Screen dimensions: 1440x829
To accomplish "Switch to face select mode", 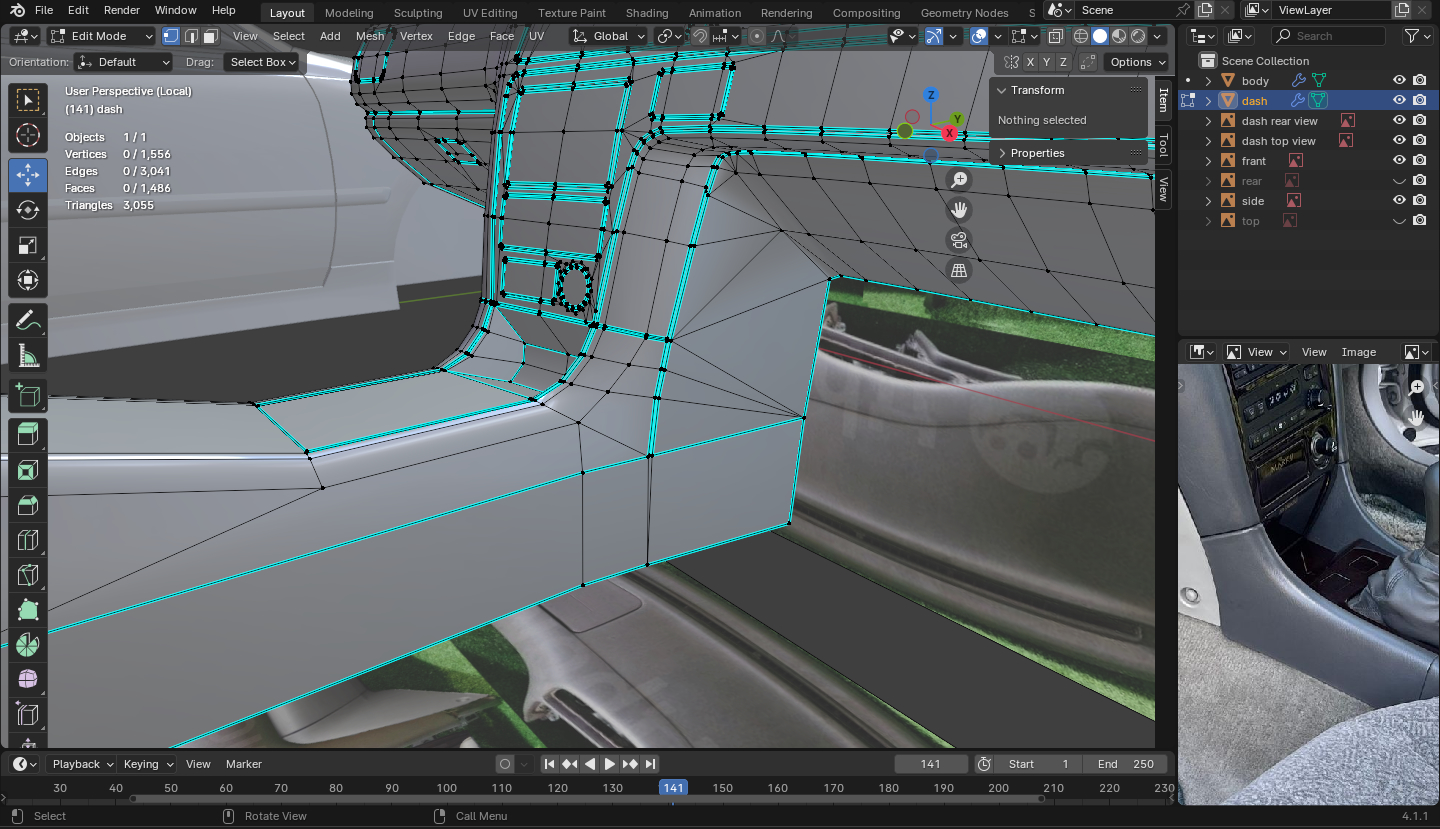I will click(x=210, y=36).
